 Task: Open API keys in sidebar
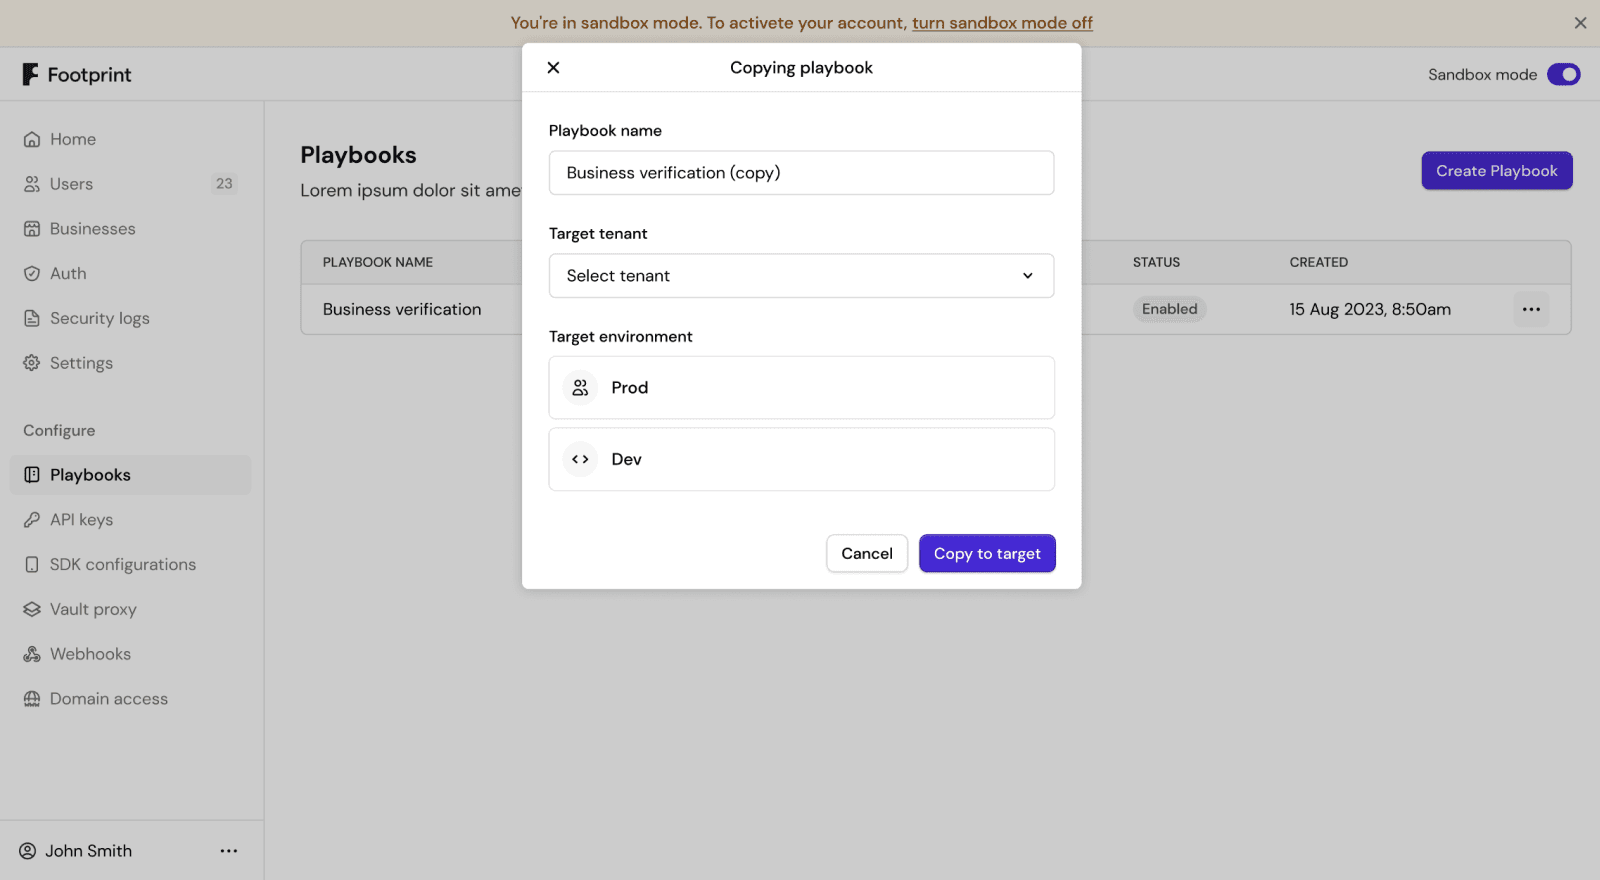tap(130, 520)
